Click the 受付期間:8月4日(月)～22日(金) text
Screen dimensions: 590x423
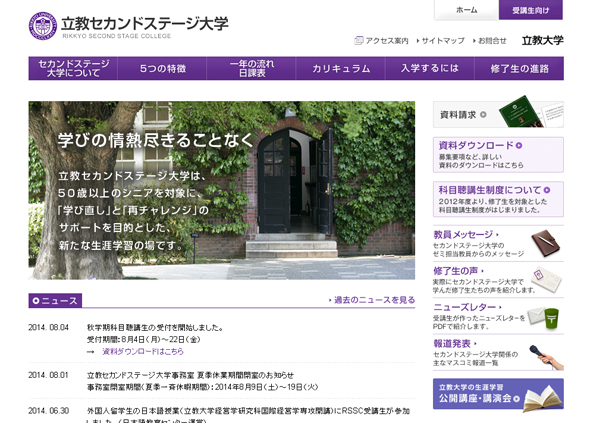pyautogui.click(x=143, y=340)
